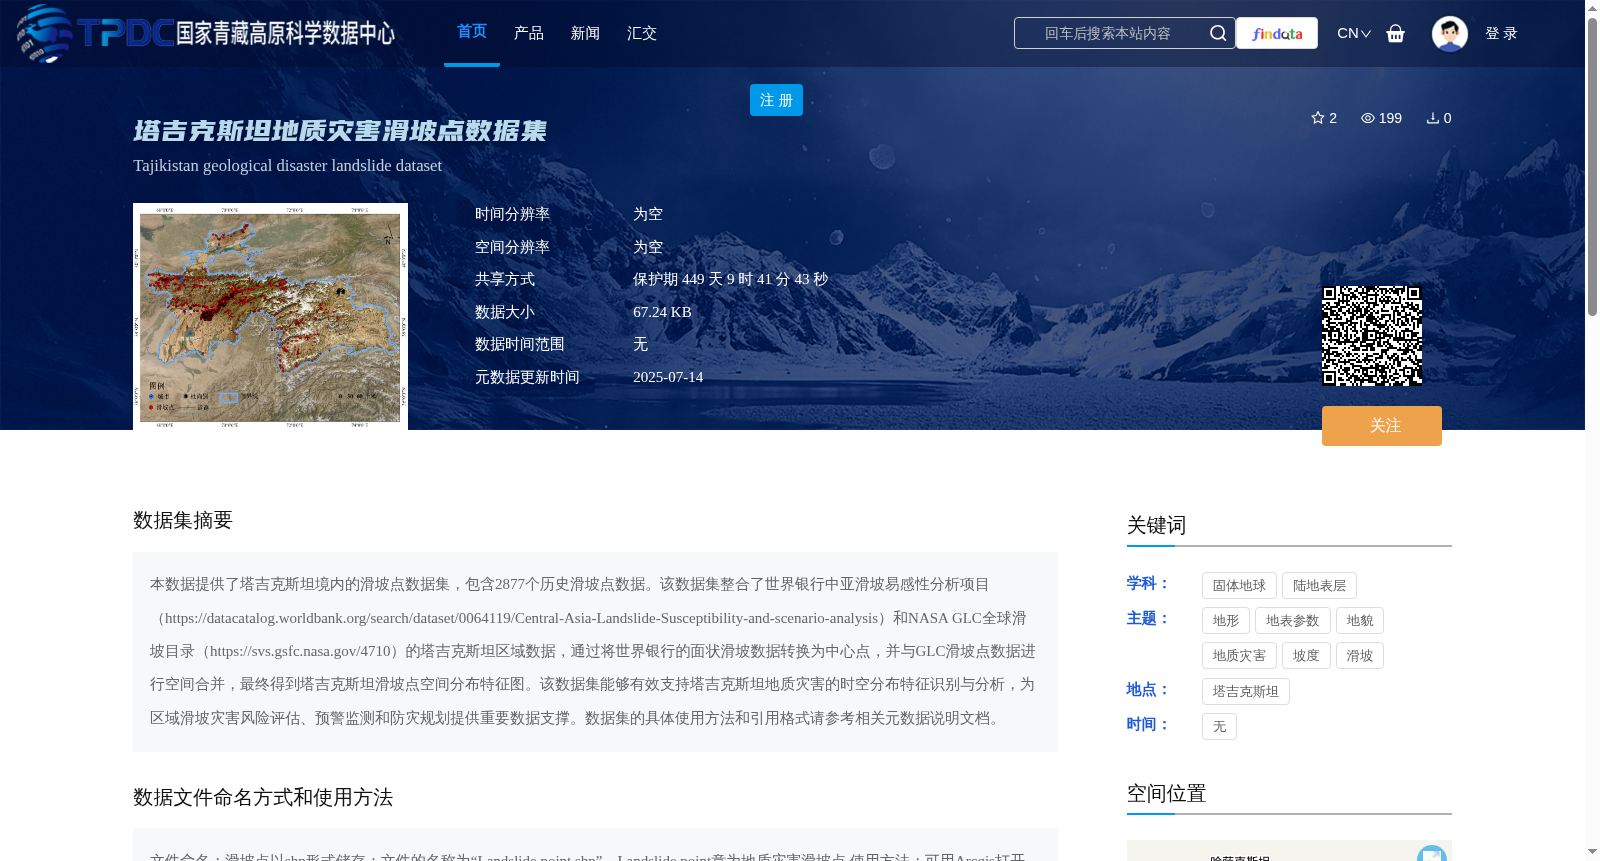1600x861 pixels.
Task: Click the 地点： category label
Action: 1148,689
